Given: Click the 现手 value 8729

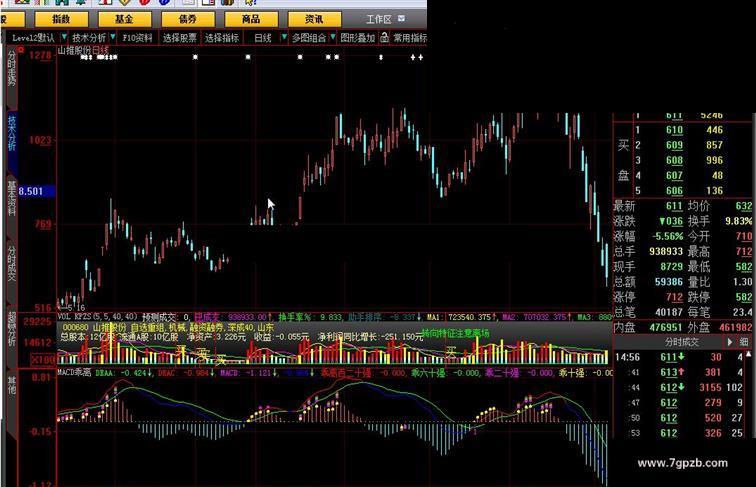Looking at the screenshot, I should click(x=672, y=267).
